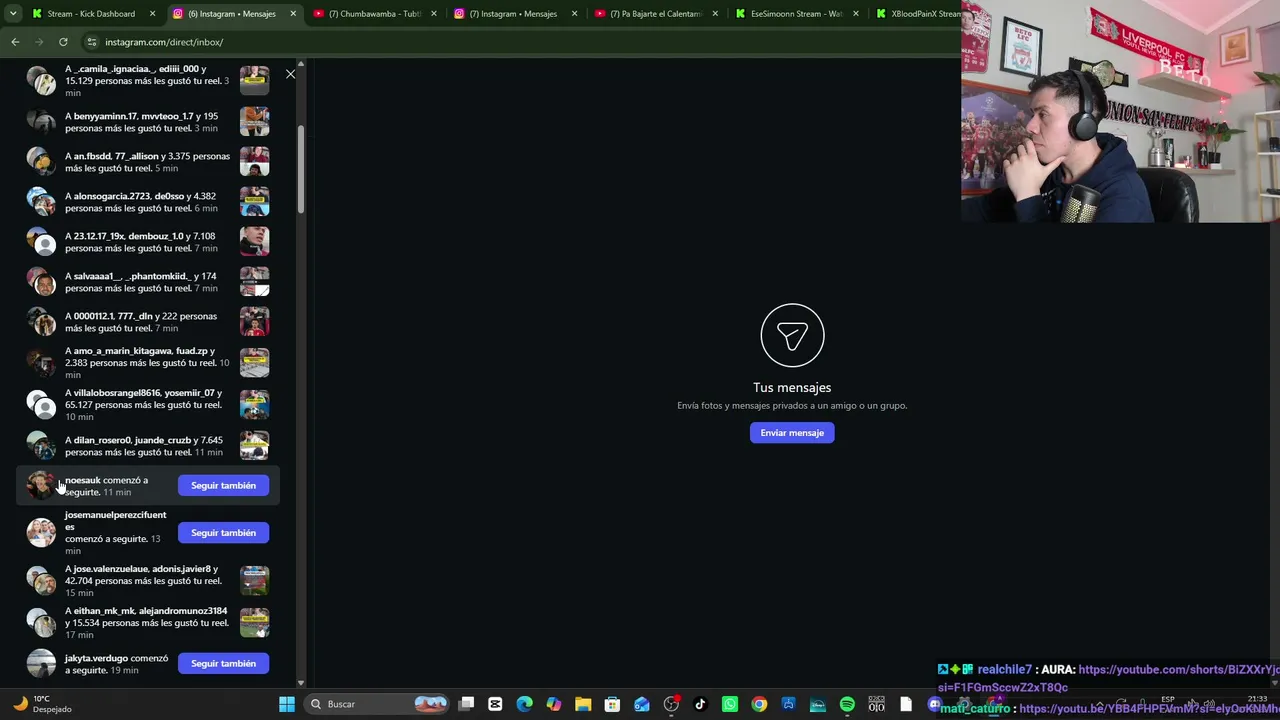Follow back noesauk with Seguir también
The height and width of the screenshot is (720, 1280).
(x=223, y=485)
